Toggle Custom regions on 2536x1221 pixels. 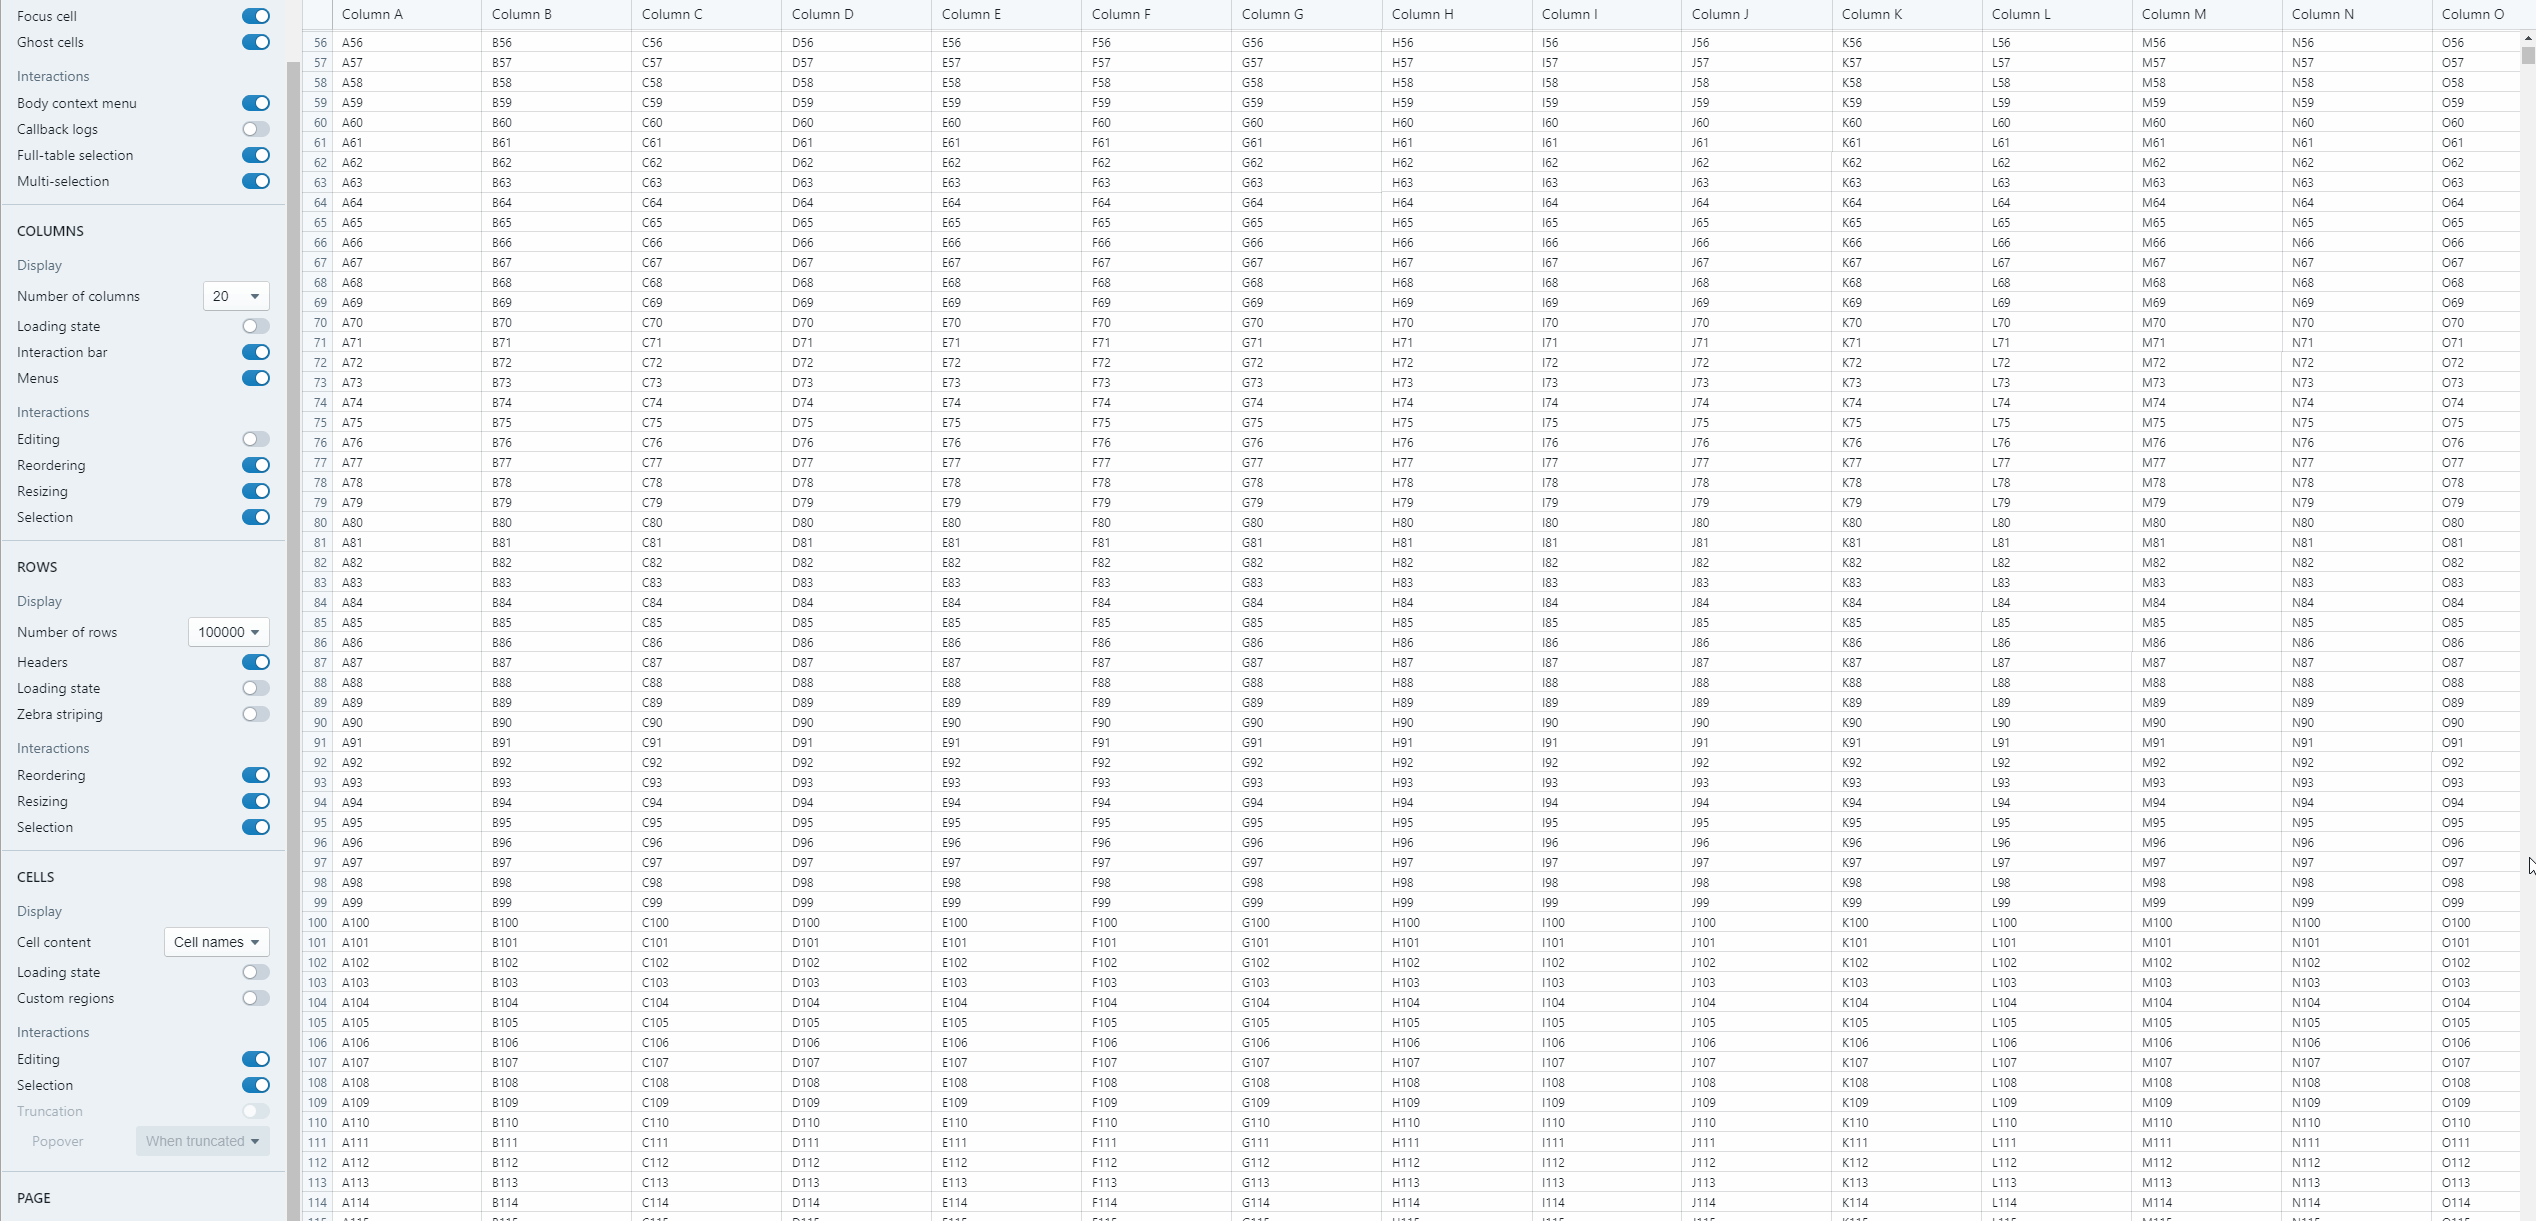255,998
